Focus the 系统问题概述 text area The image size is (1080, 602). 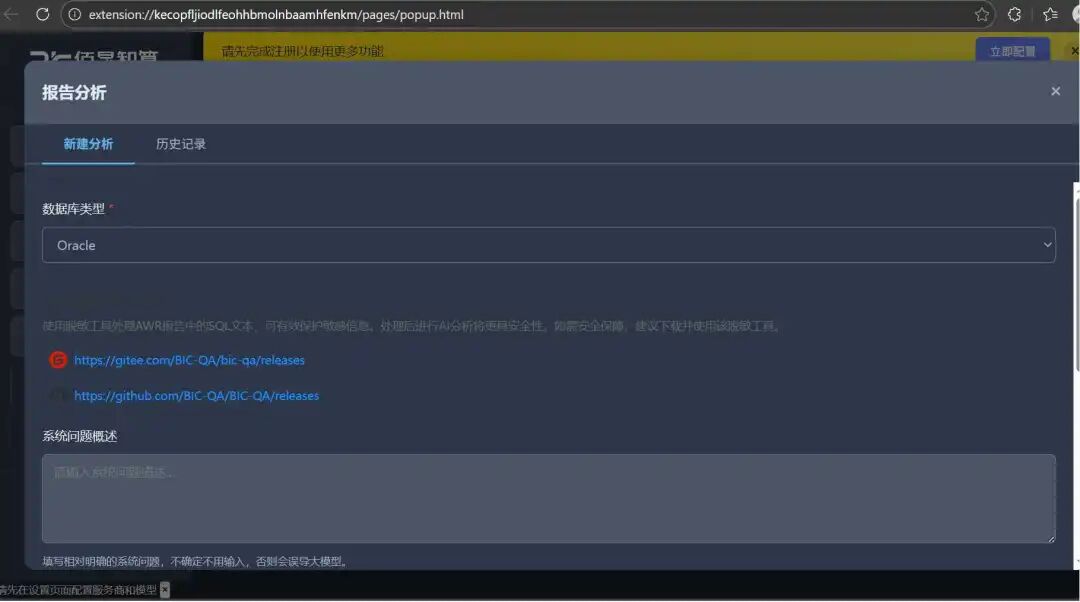tap(548, 499)
